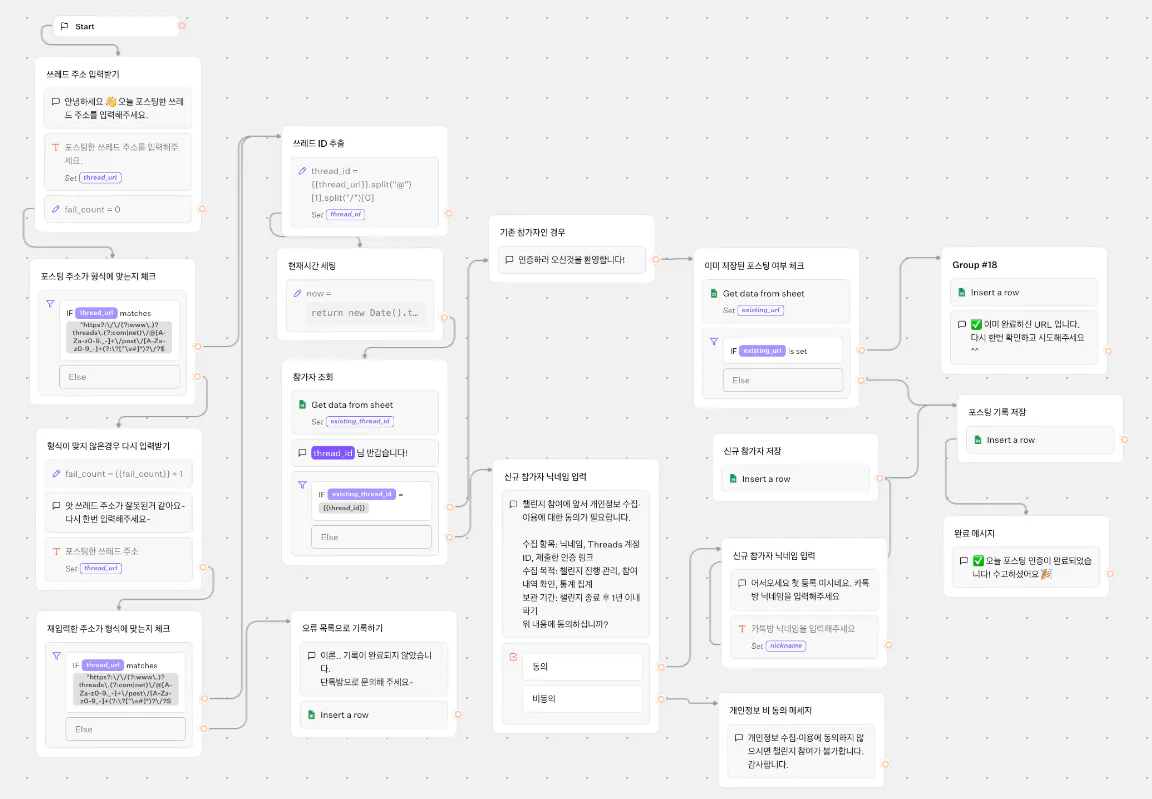Click the checkbox icon above 동의 choice
Screen dimensions: 1152x799
click(x=513, y=657)
